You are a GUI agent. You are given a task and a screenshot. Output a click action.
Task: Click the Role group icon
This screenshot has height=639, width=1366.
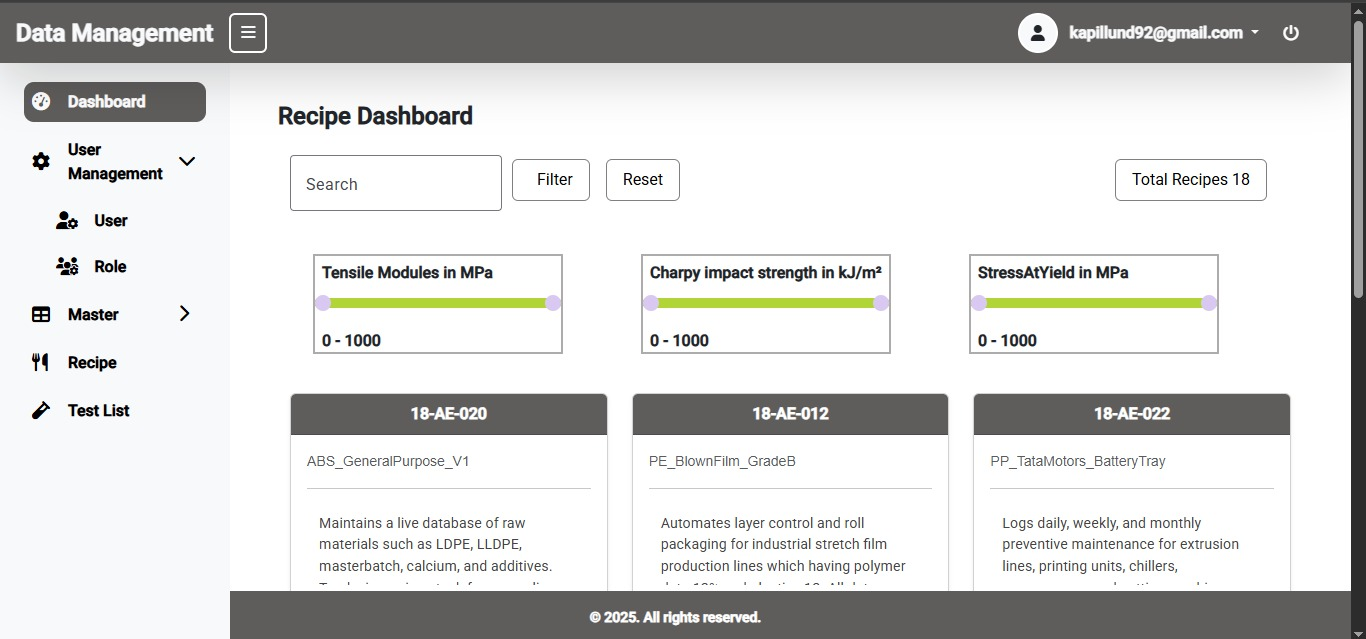[67, 267]
